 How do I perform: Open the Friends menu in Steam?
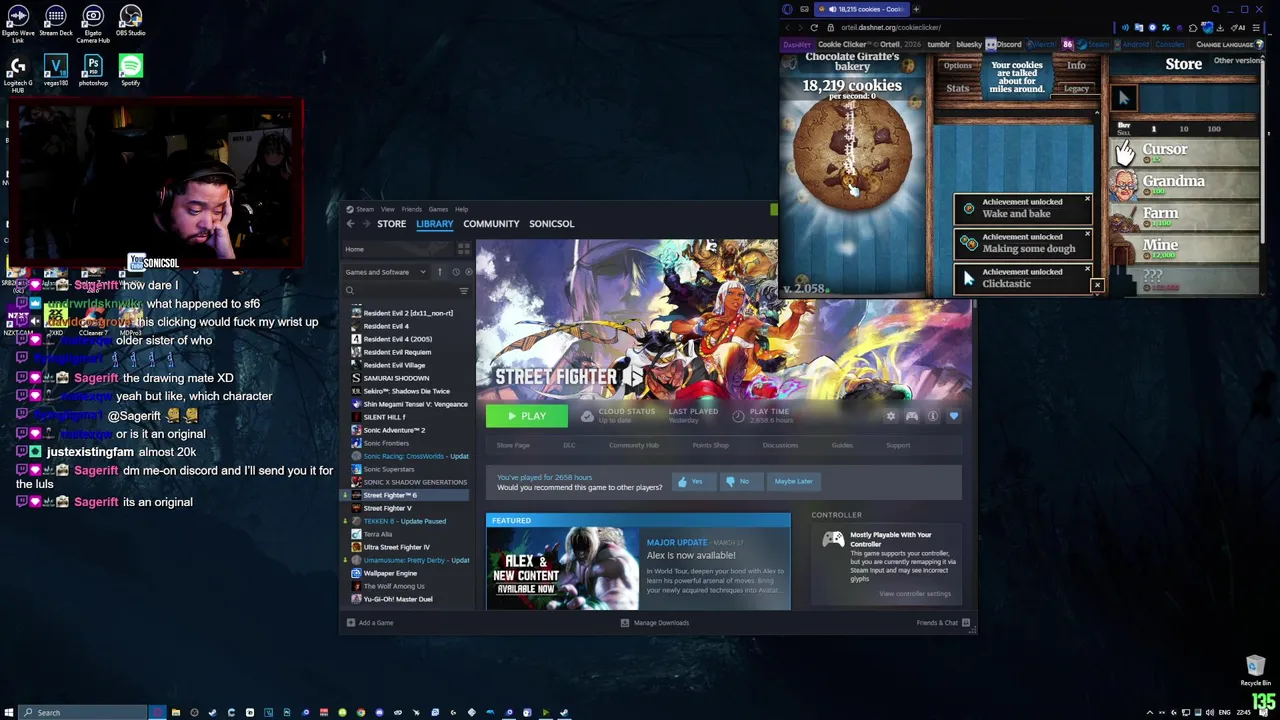411,209
